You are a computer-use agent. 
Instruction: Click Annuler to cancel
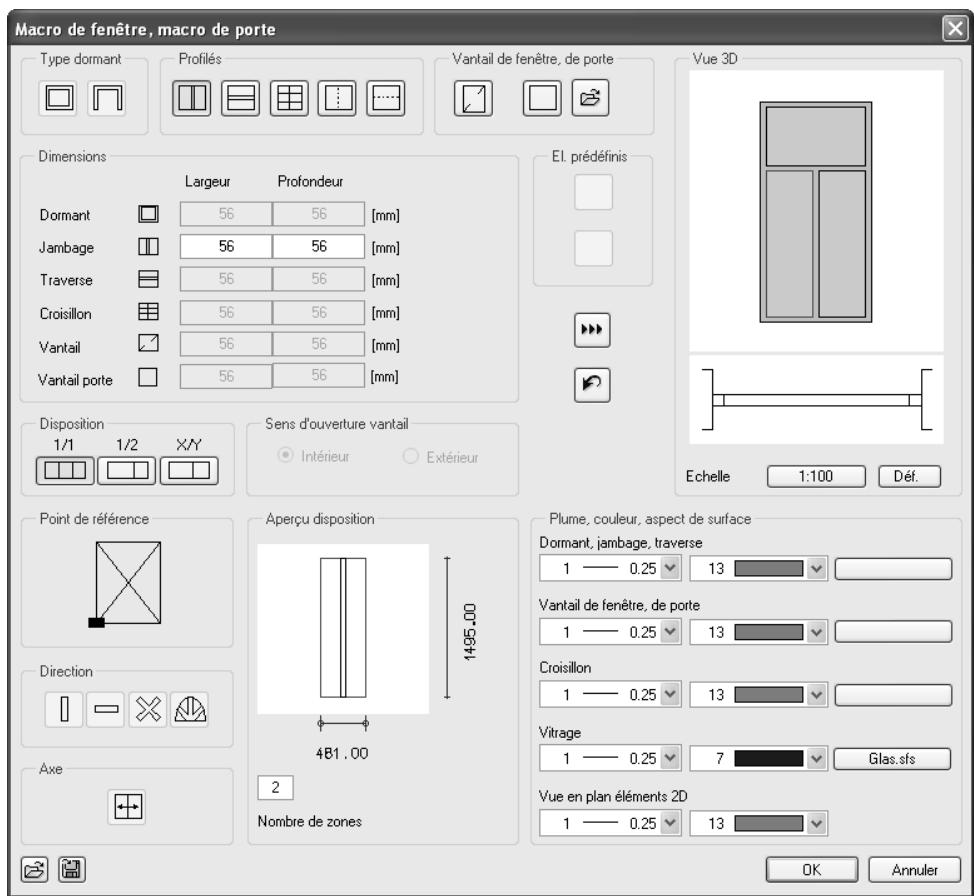coord(914,869)
